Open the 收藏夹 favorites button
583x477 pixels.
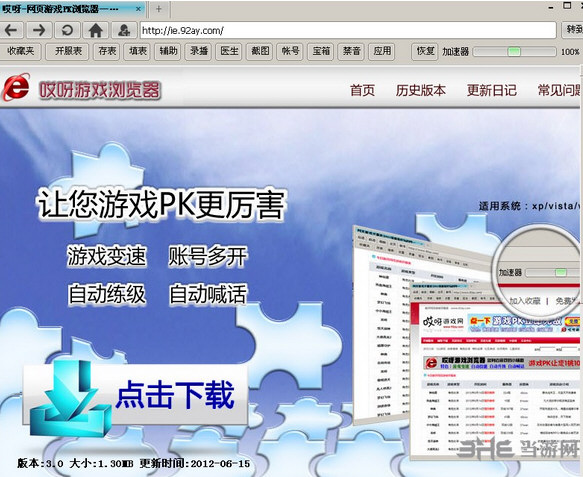[x=21, y=51]
